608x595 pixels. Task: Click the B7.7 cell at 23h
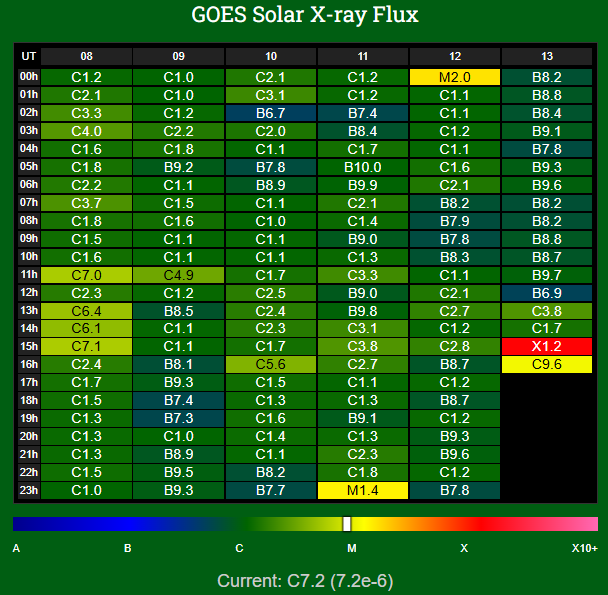click(271, 490)
